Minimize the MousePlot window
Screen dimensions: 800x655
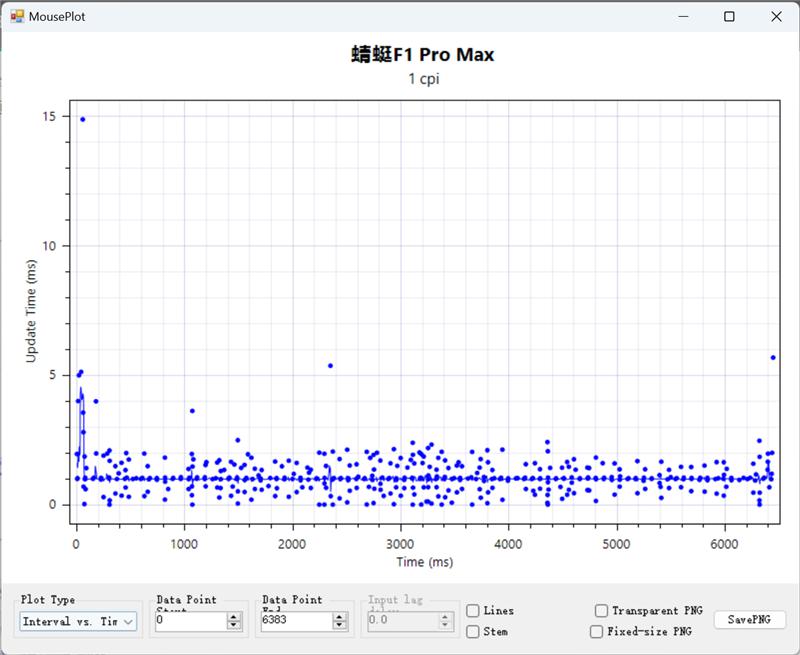tap(683, 16)
